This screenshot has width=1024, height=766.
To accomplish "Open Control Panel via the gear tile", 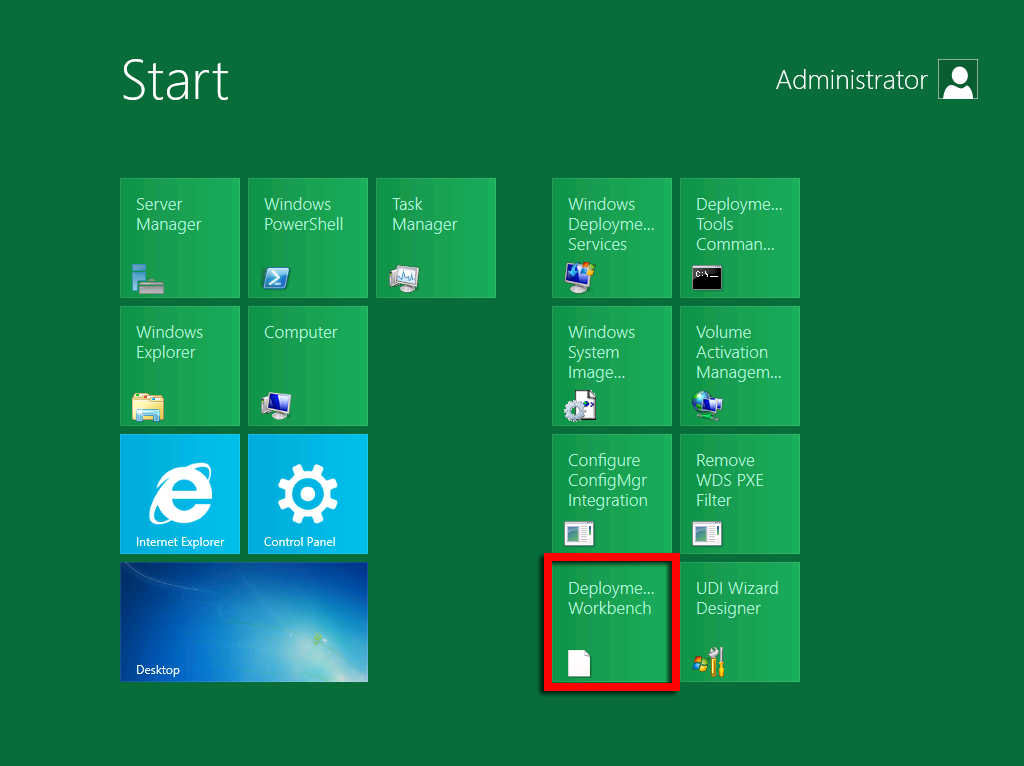I will (308, 494).
